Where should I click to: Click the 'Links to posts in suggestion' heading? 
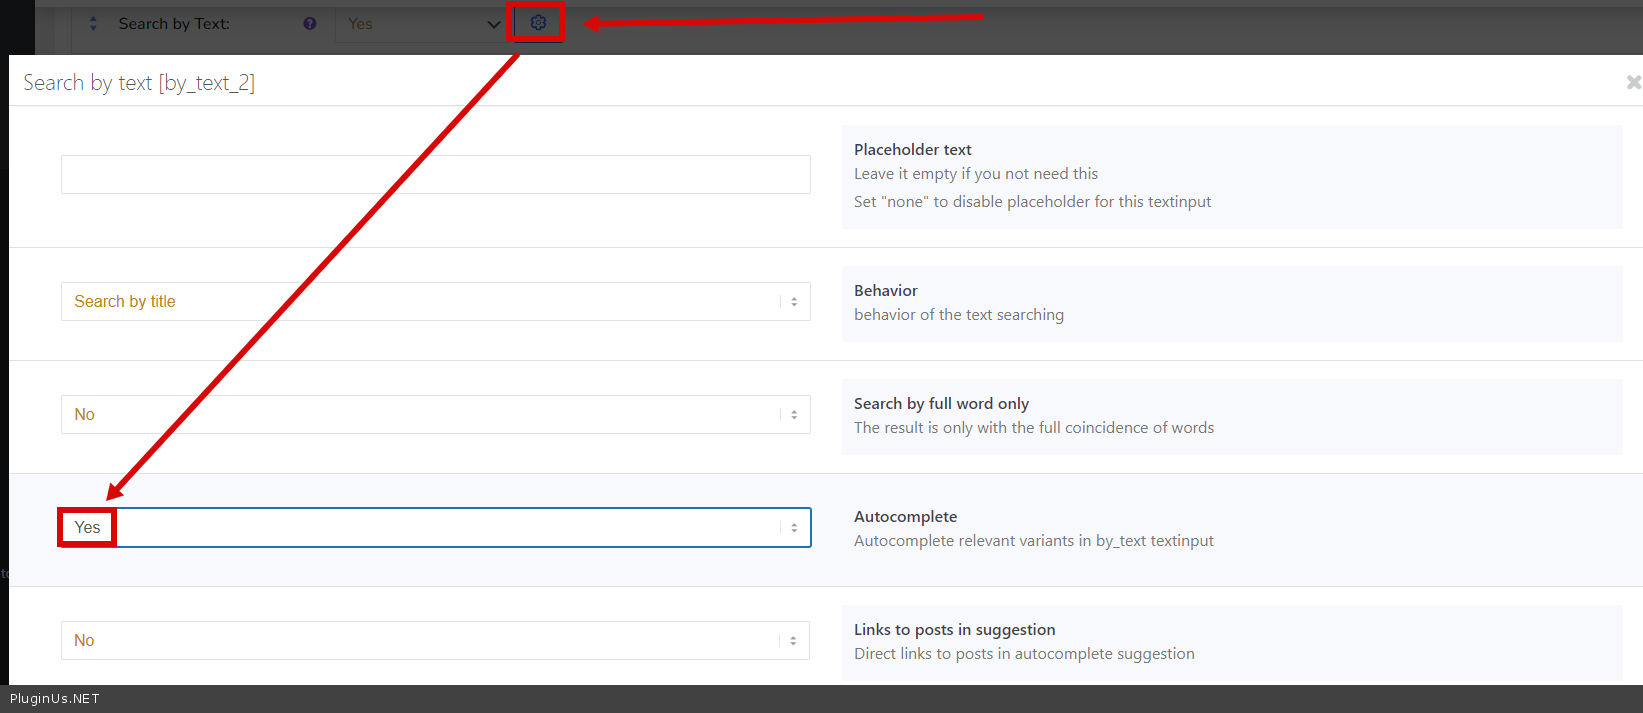point(954,629)
